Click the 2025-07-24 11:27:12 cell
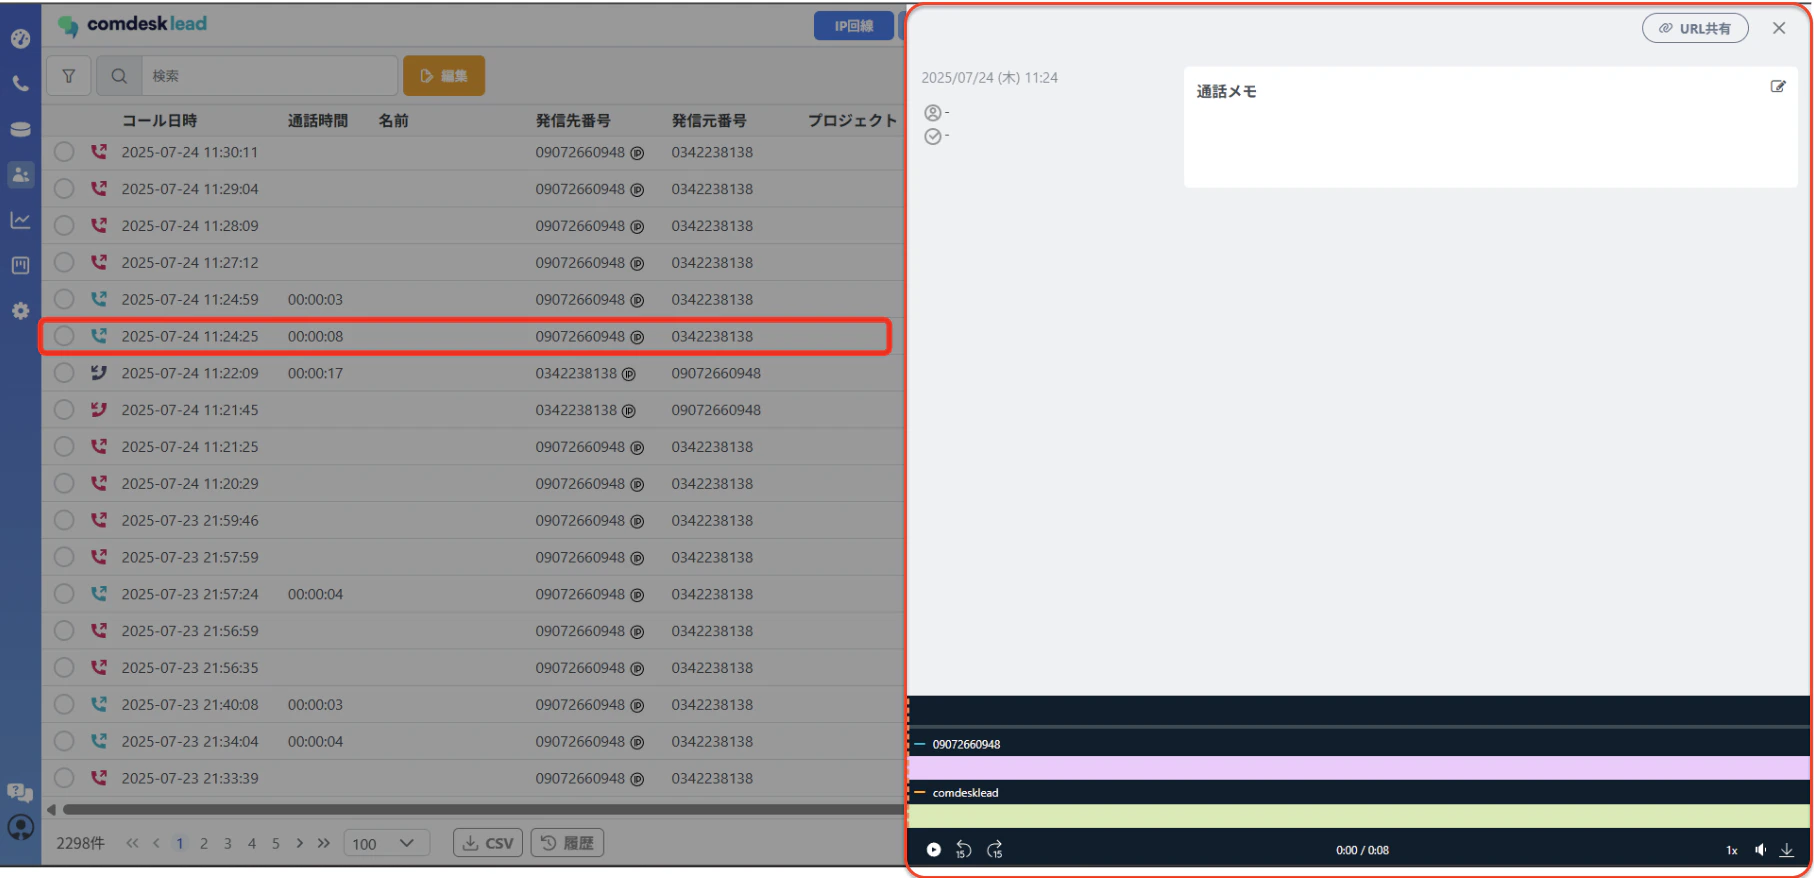 click(x=190, y=263)
